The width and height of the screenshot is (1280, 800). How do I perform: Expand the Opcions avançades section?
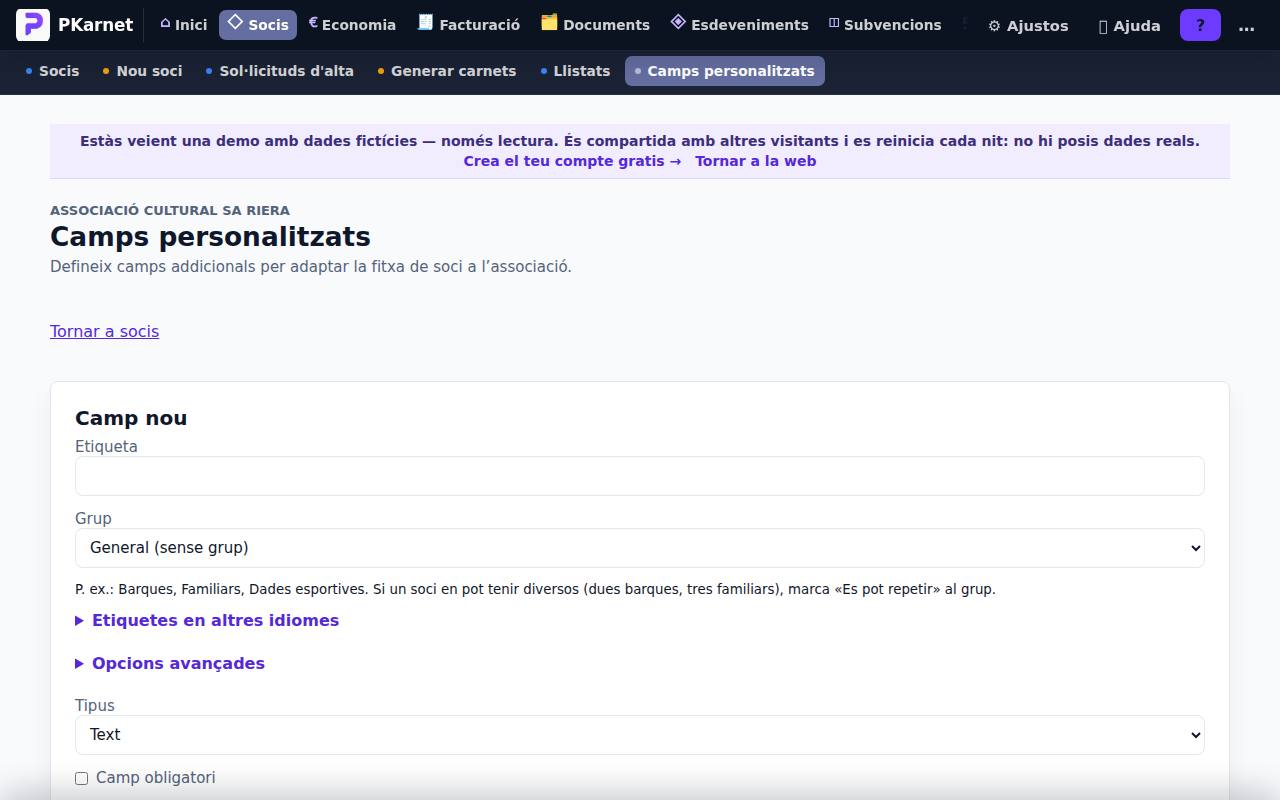pos(170,663)
